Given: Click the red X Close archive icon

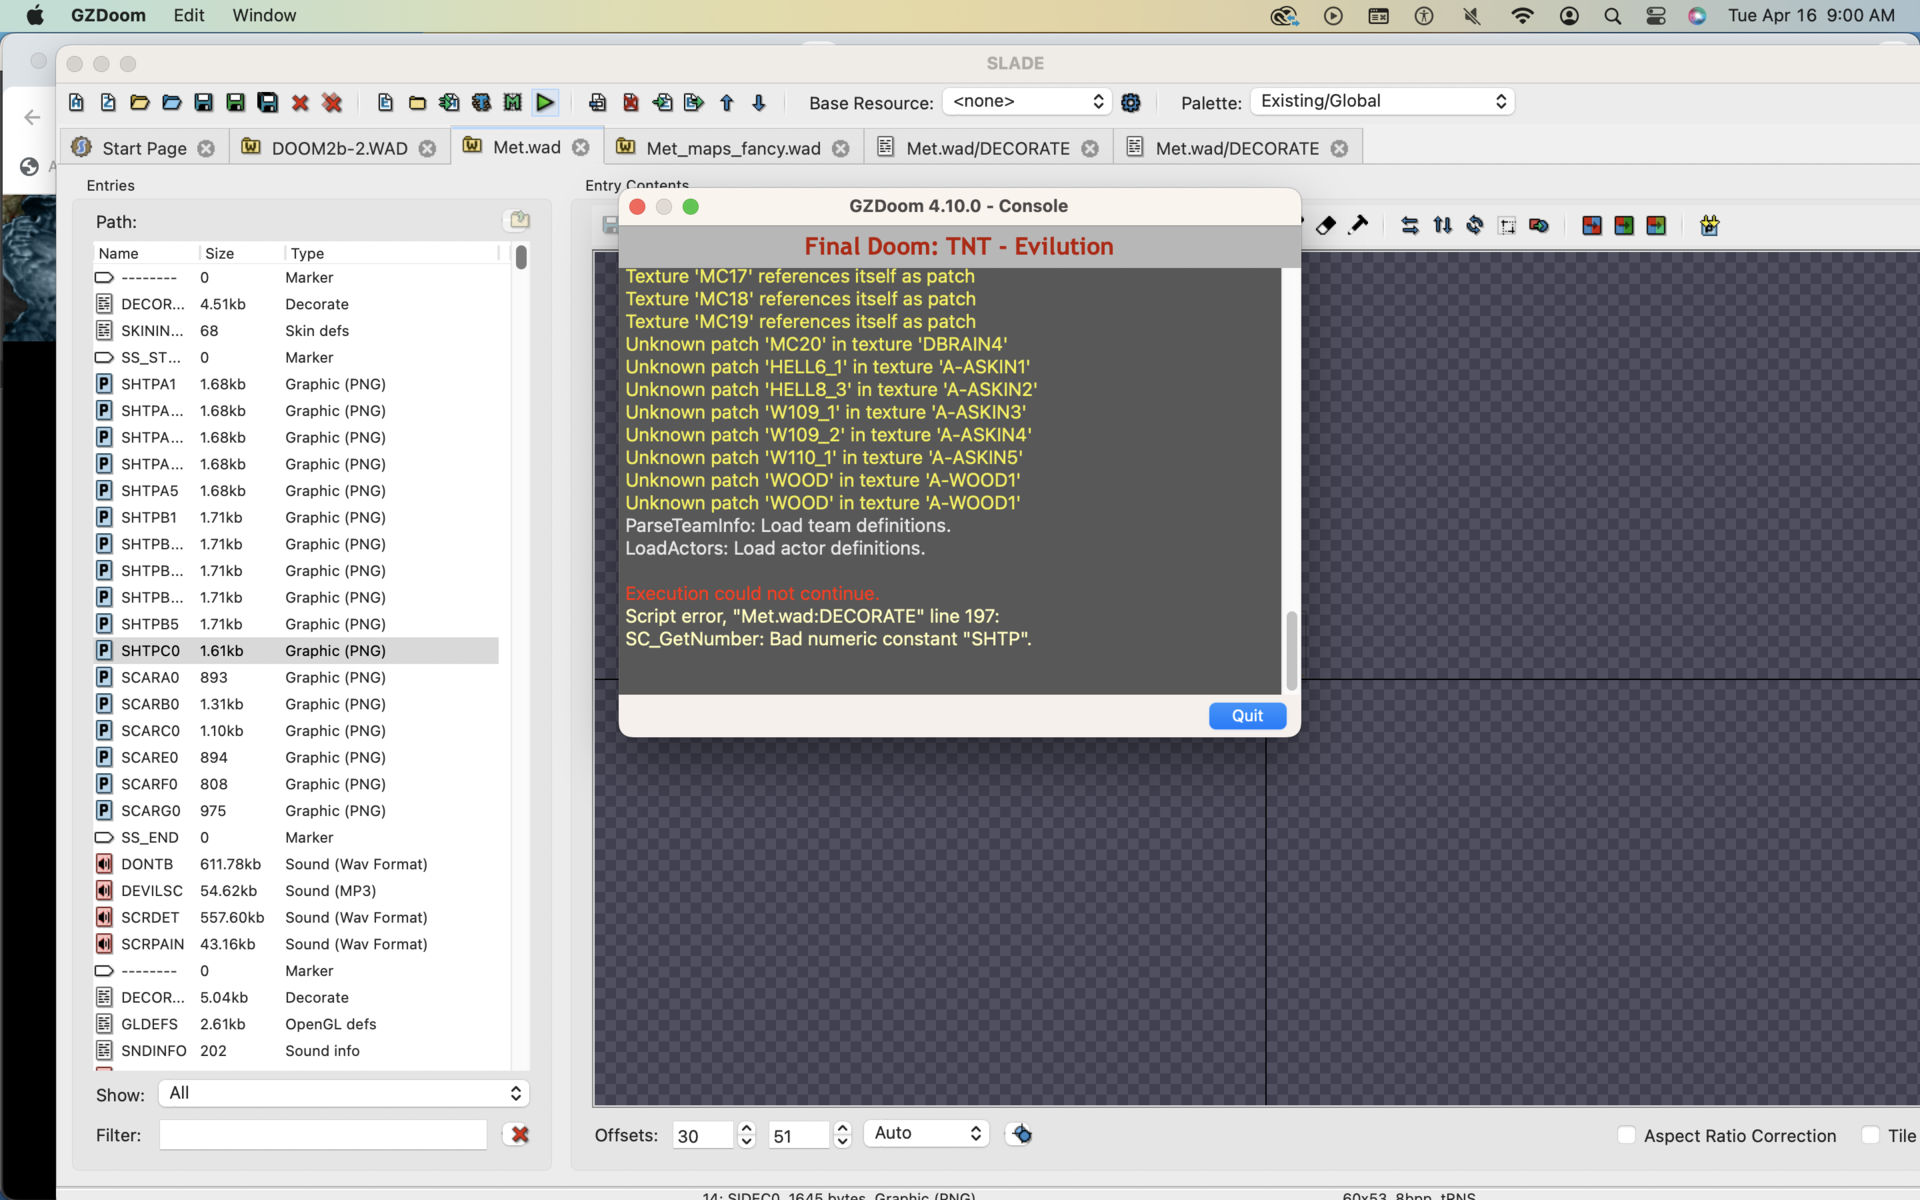Looking at the screenshot, I should (x=300, y=102).
